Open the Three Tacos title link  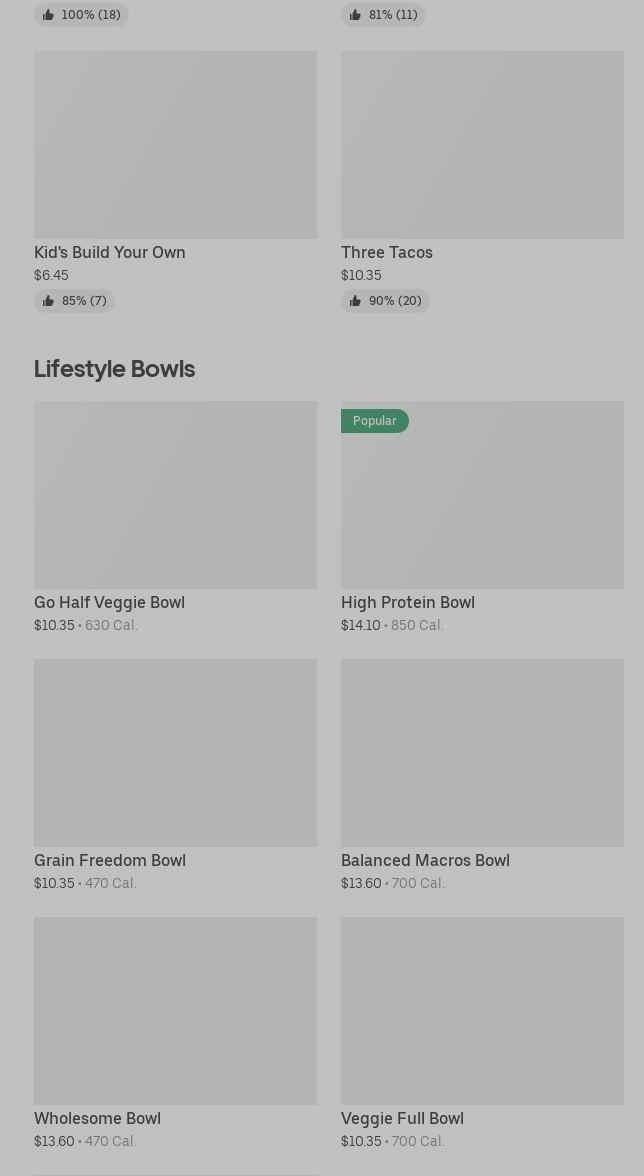(x=387, y=252)
